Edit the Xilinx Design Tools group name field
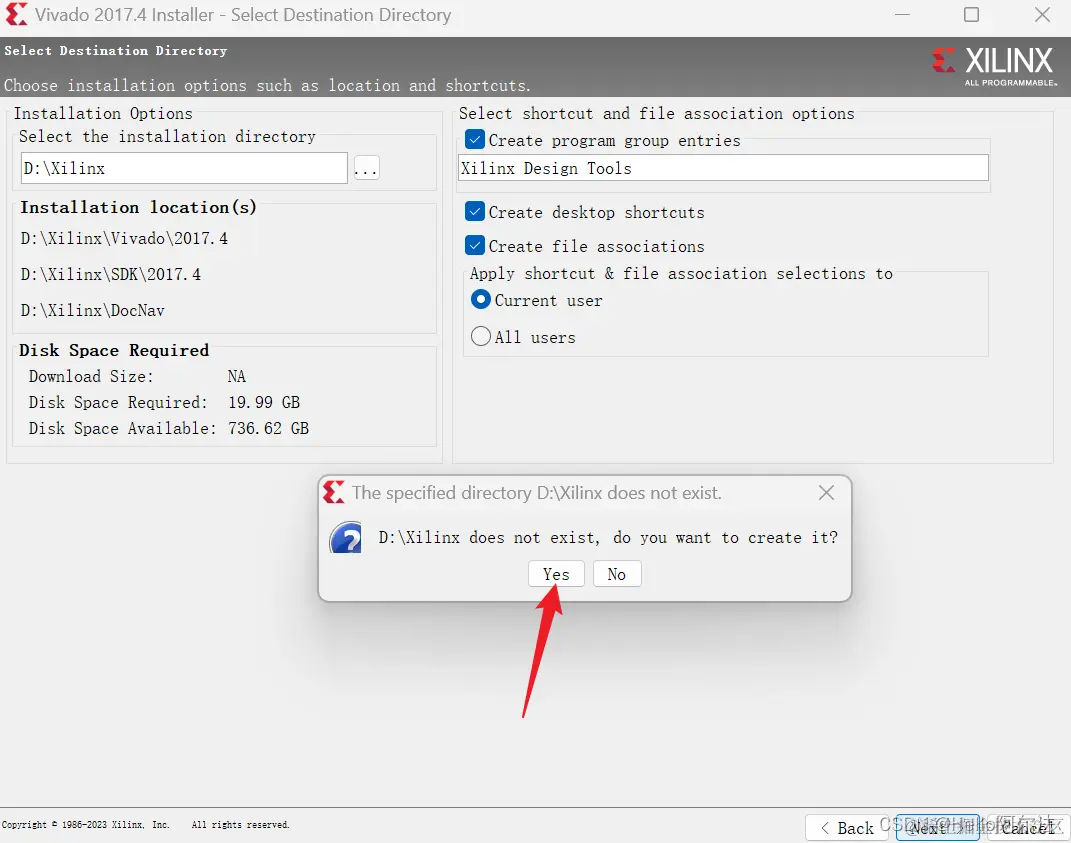1071x843 pixels. [x=723, y=168]
